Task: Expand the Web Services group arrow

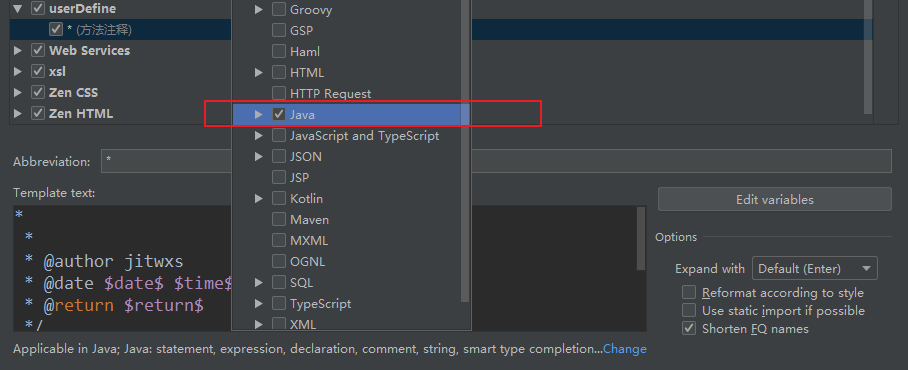Action: pos(18,50)
